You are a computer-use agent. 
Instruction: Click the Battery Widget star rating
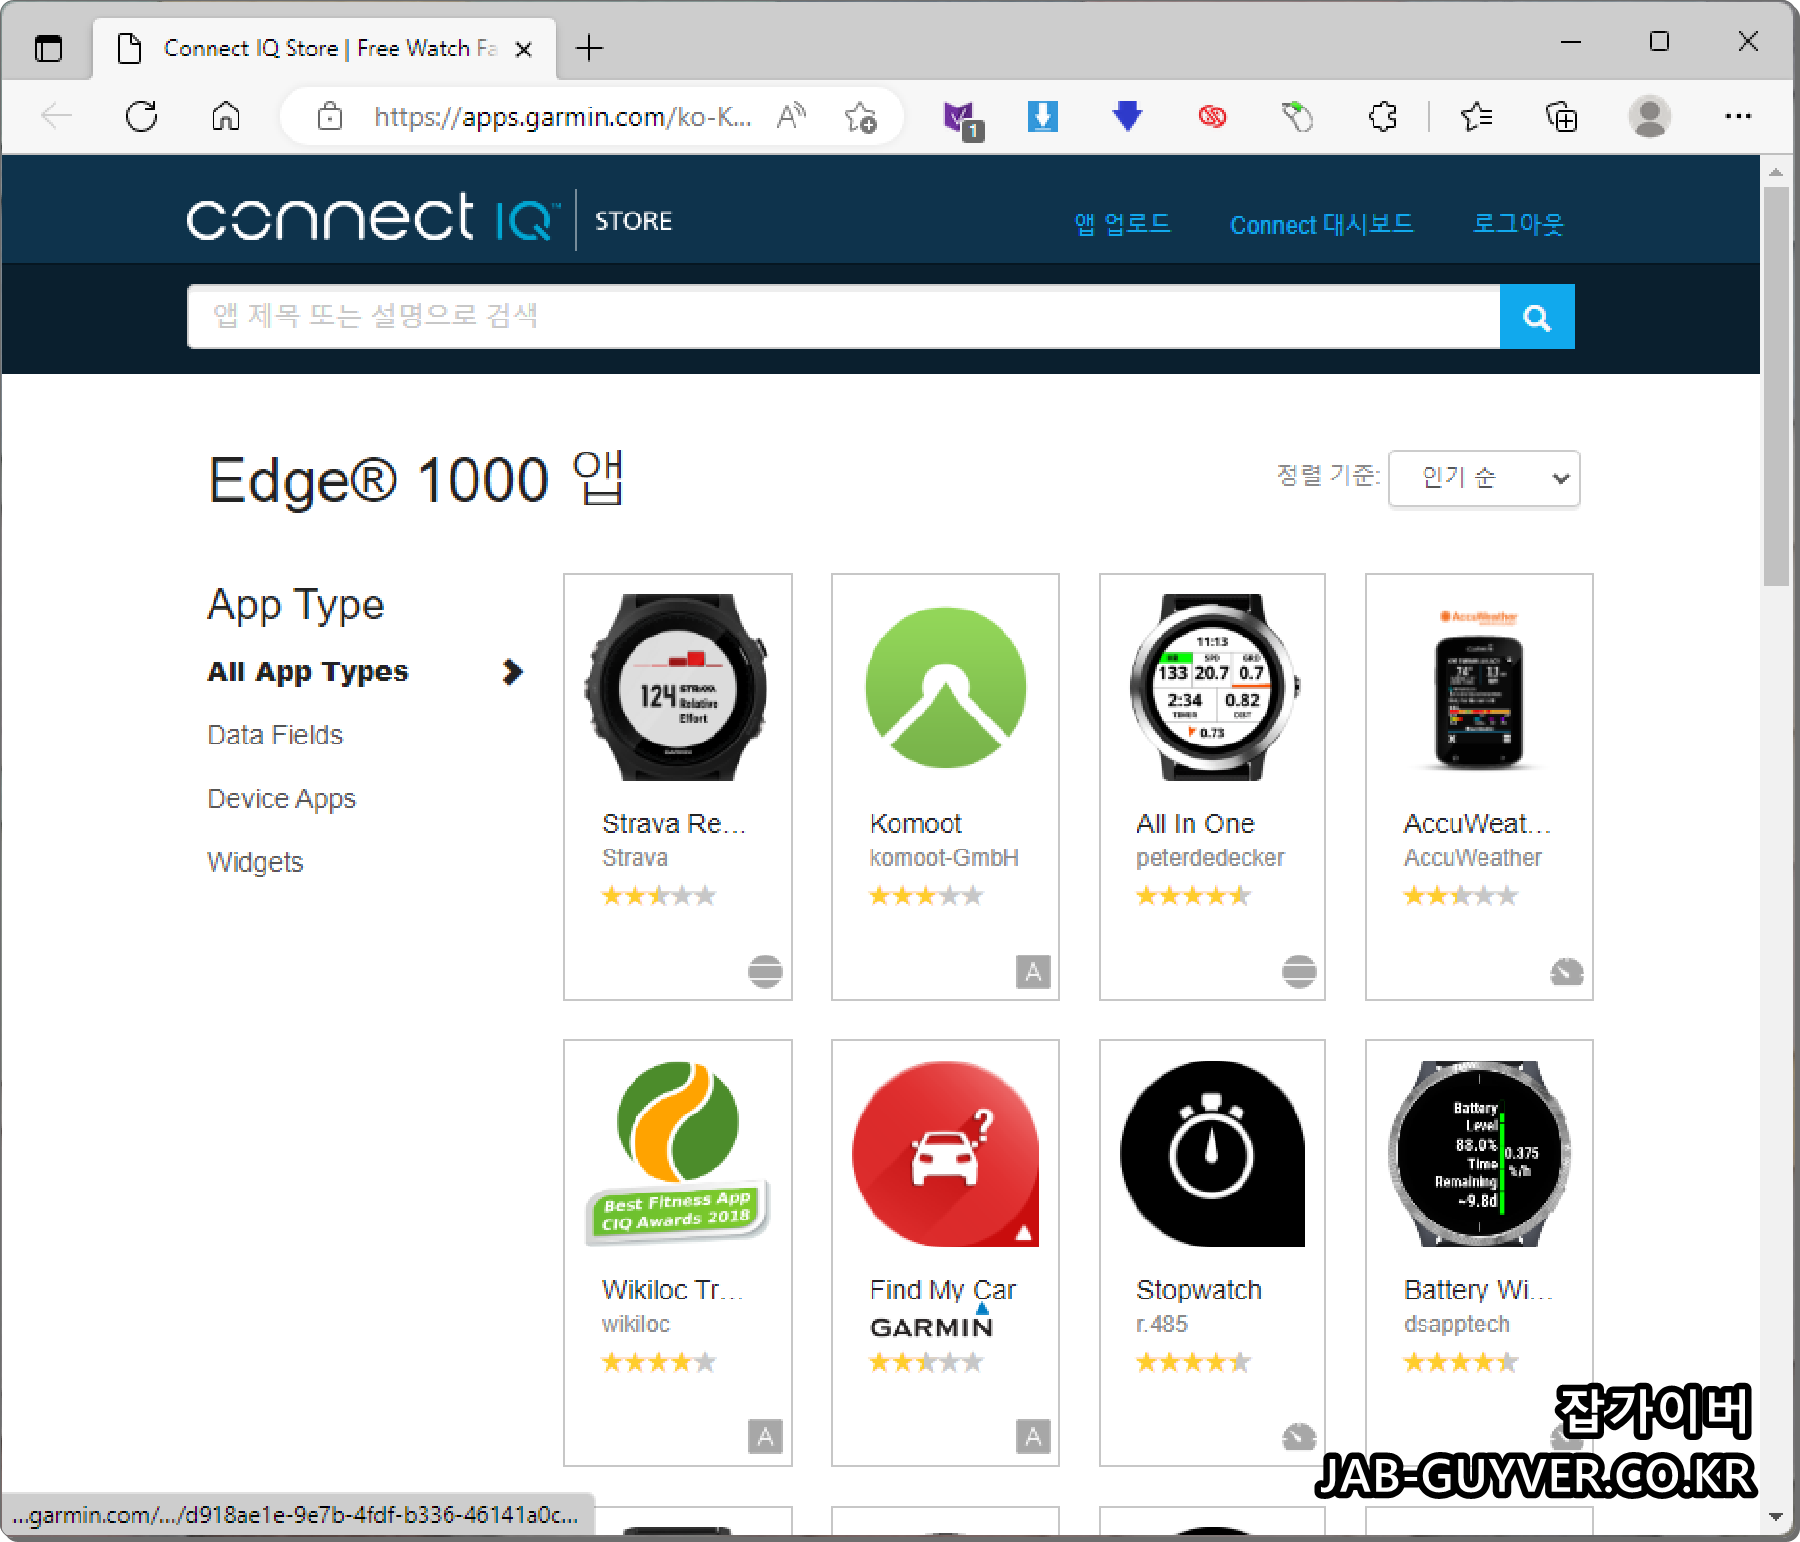1461,1362
